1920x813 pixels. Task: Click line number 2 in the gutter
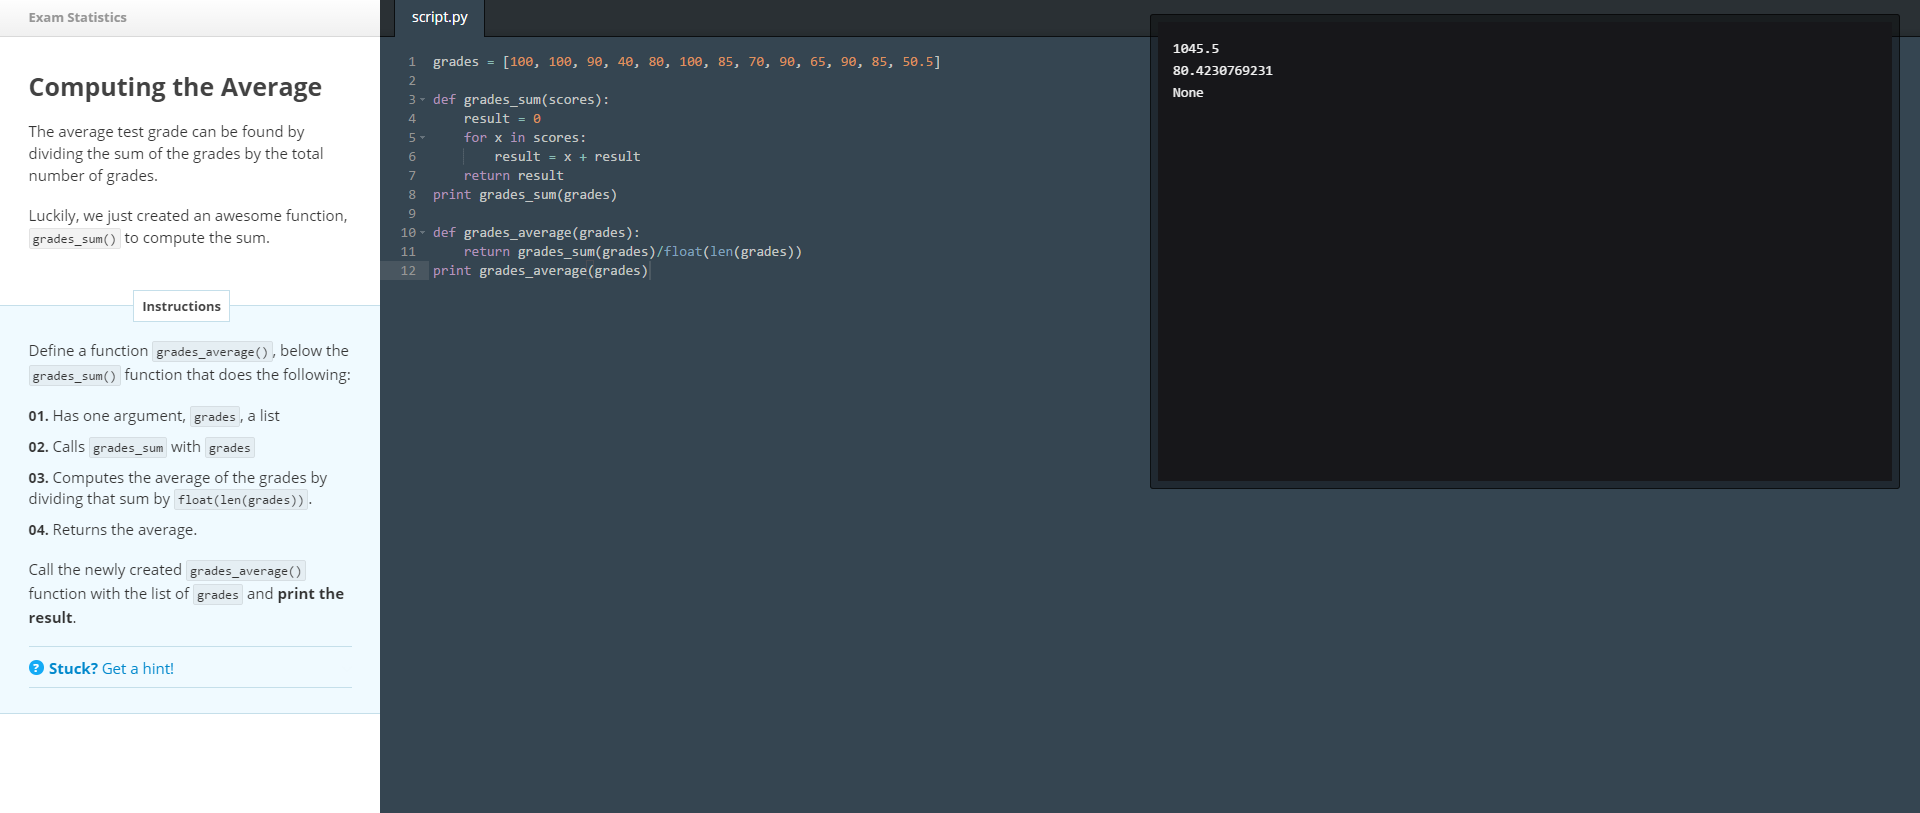[x=411, y=81]
